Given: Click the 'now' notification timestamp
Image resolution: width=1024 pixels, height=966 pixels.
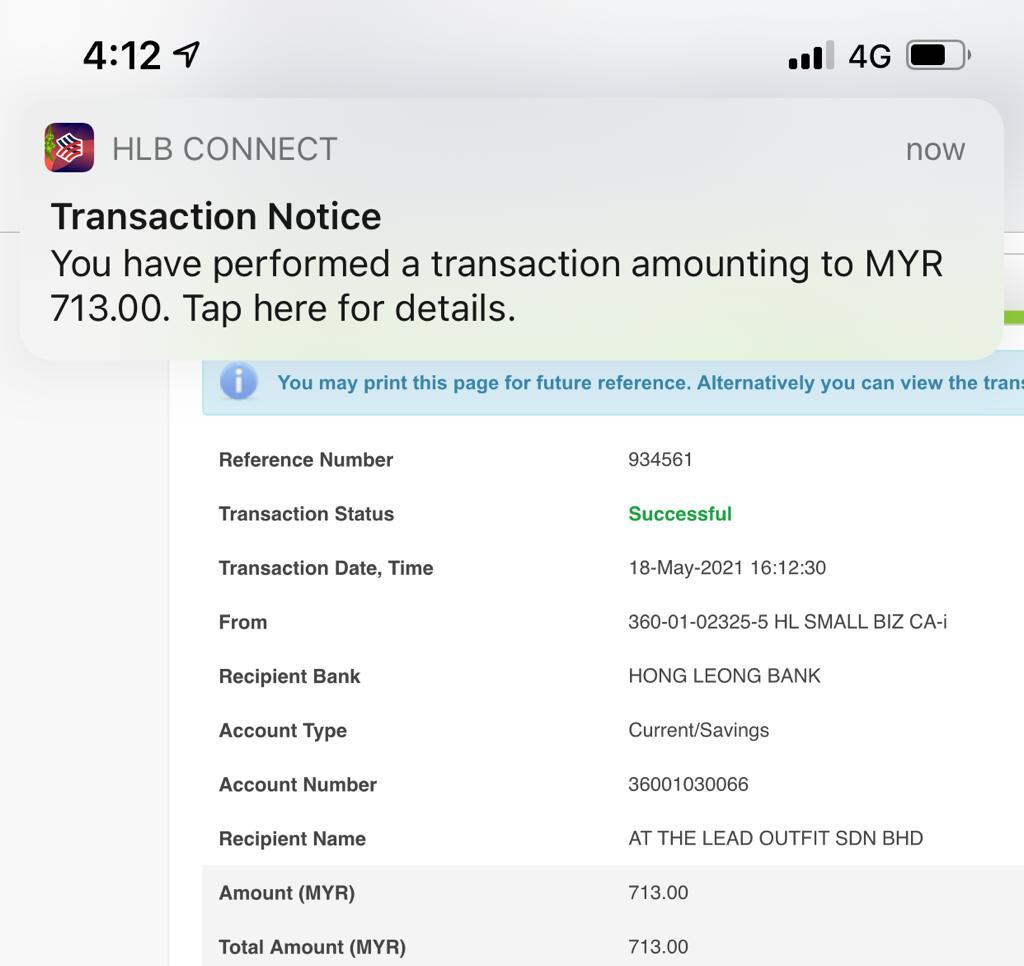Looking at the screenshot, I should (x=935, y=150).
